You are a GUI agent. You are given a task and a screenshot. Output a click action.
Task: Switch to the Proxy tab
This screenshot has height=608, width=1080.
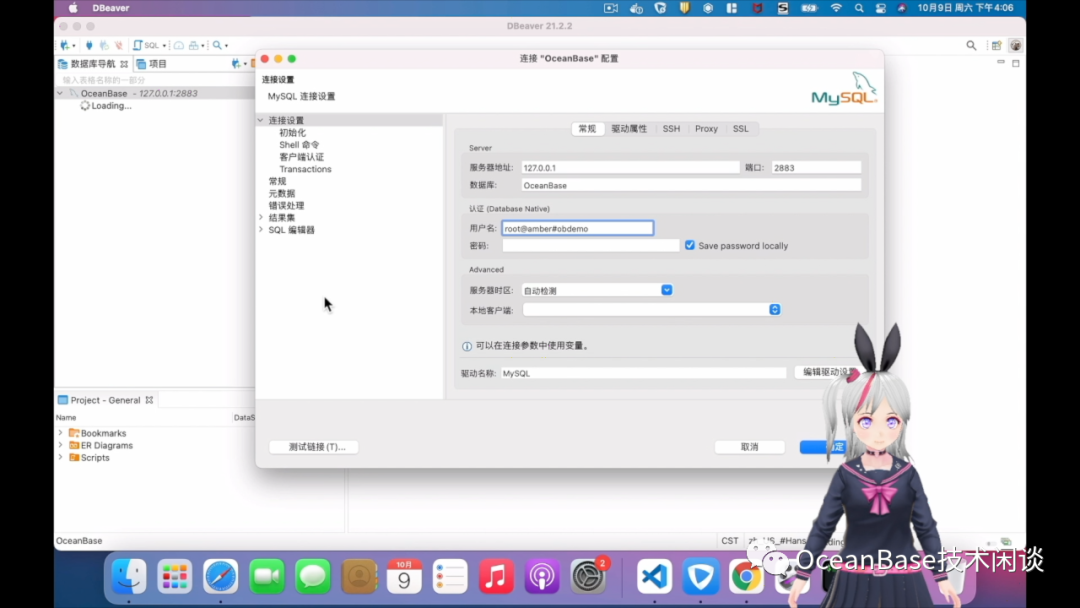click(706, 129)
